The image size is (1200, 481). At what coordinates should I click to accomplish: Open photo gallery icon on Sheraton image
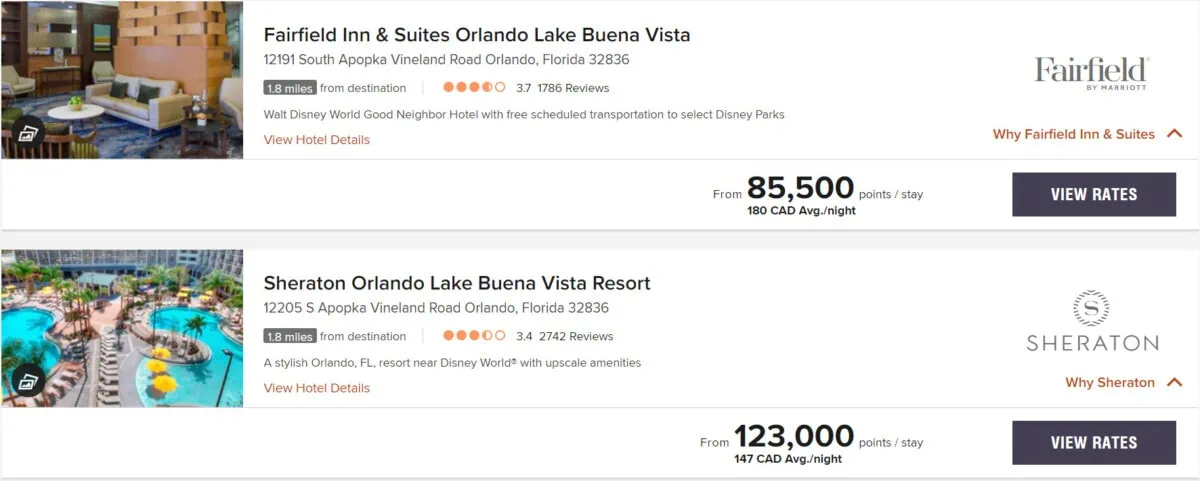point(27,381)
